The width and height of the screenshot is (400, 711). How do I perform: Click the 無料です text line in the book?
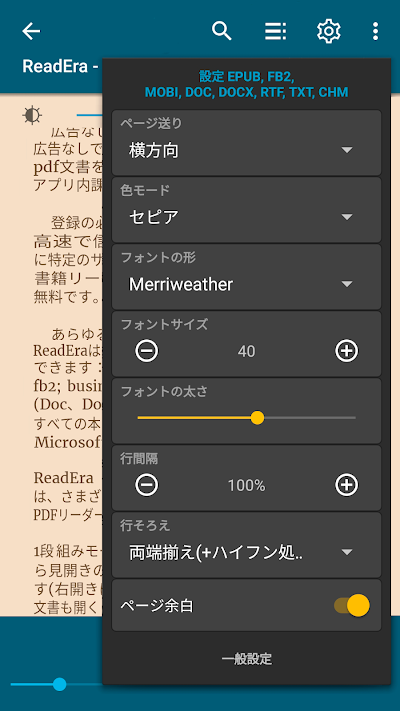click(68, 297)
